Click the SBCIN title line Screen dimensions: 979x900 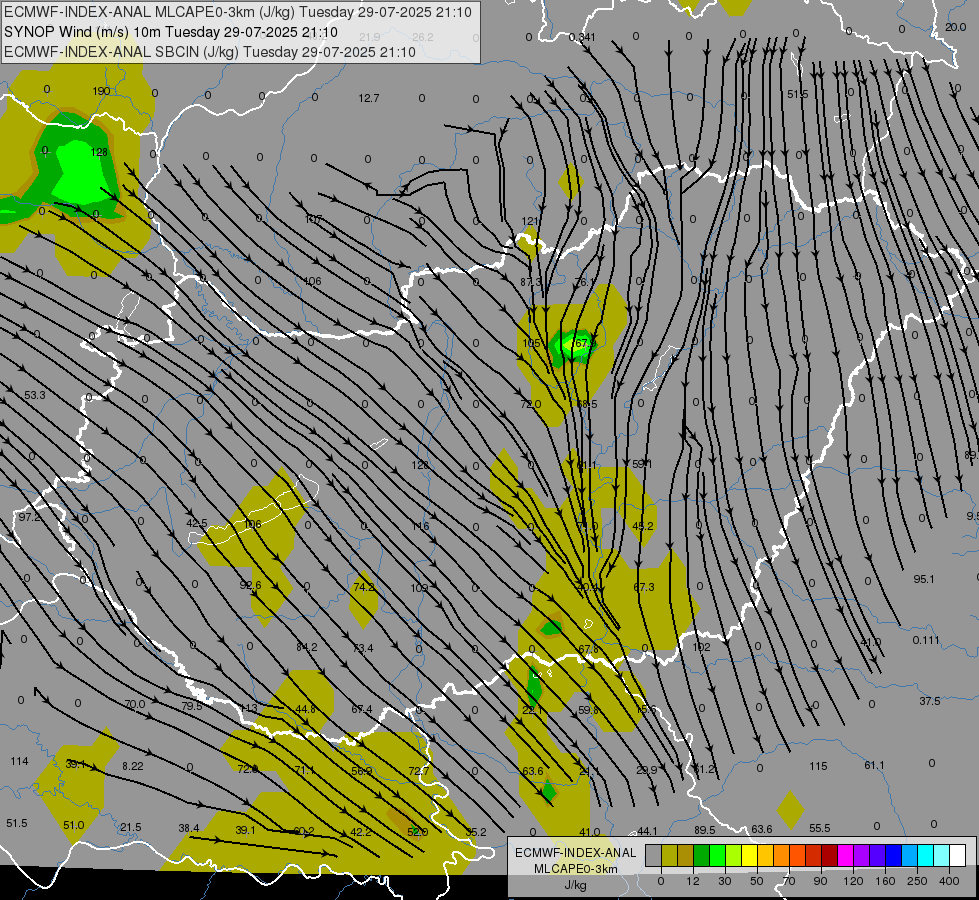tap(210, 52)
